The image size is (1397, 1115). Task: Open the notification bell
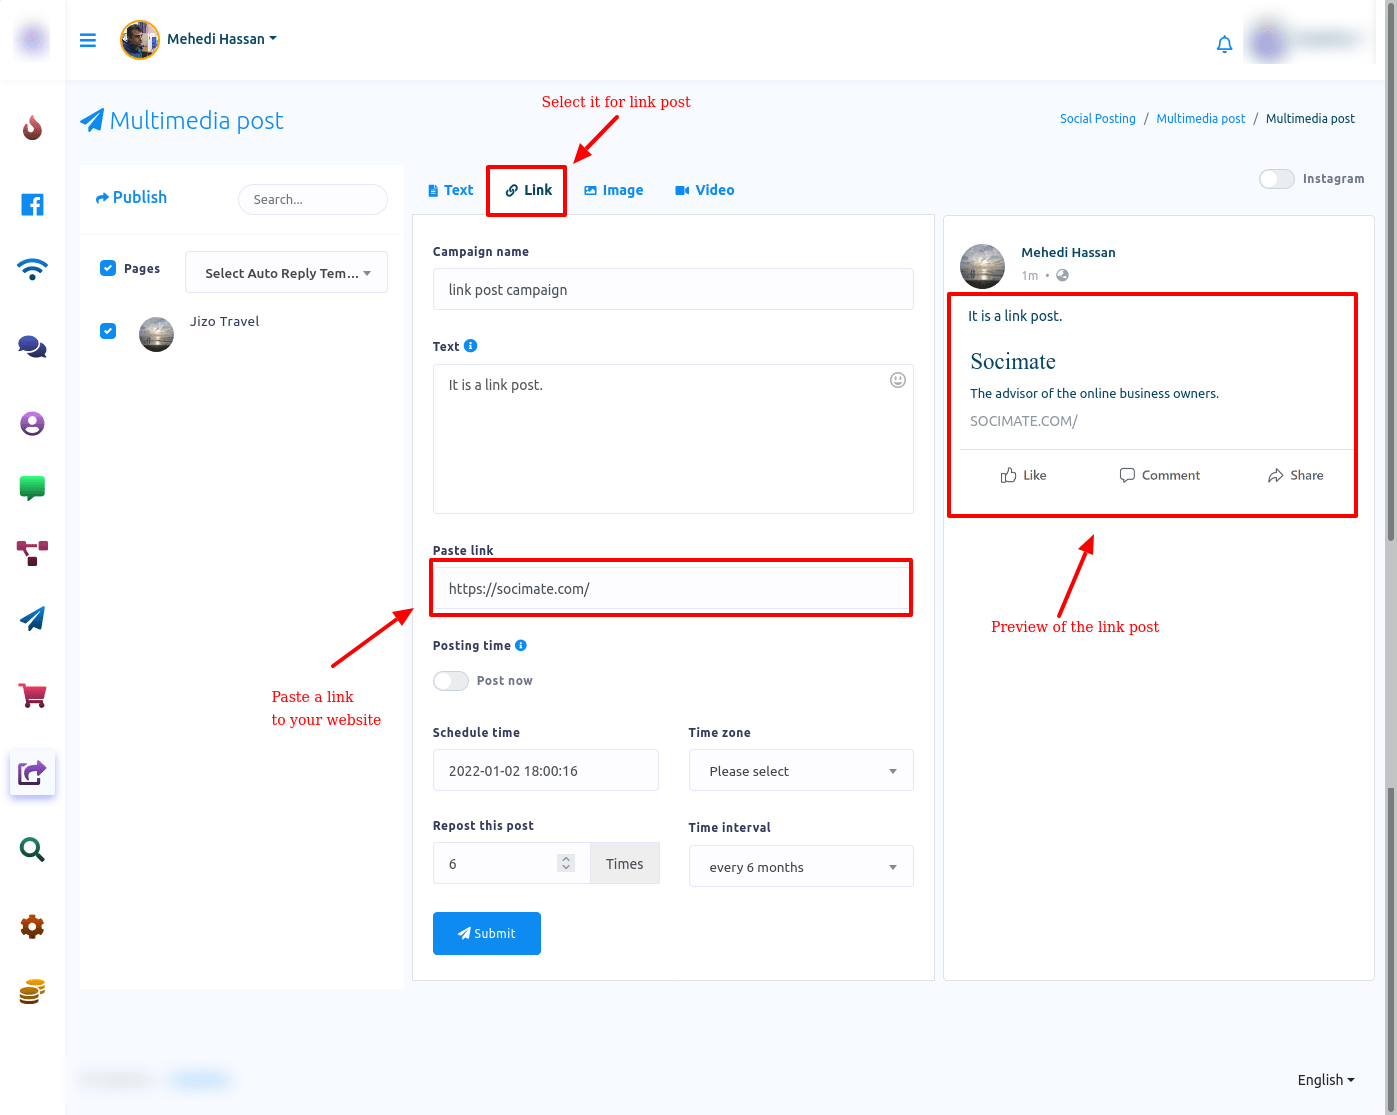pyautogui.click(x=1224, y=44)
